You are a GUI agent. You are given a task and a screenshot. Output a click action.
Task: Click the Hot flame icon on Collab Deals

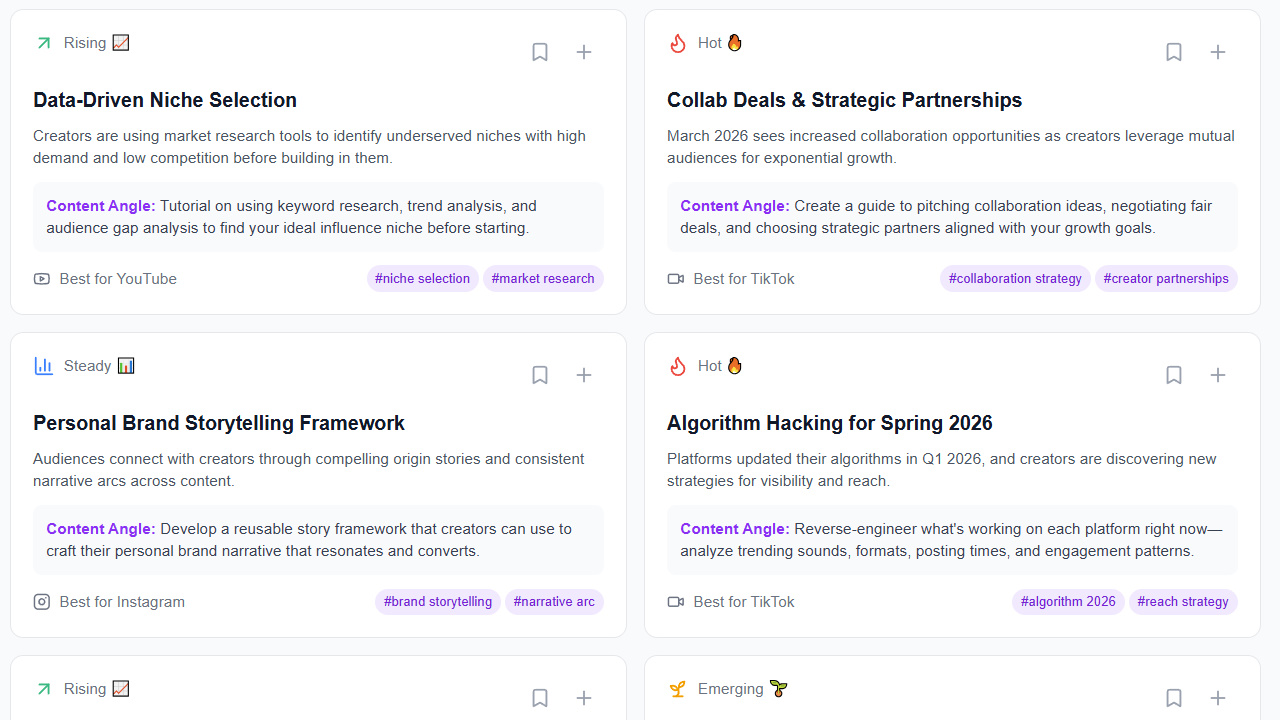click(x=678, y=43)
